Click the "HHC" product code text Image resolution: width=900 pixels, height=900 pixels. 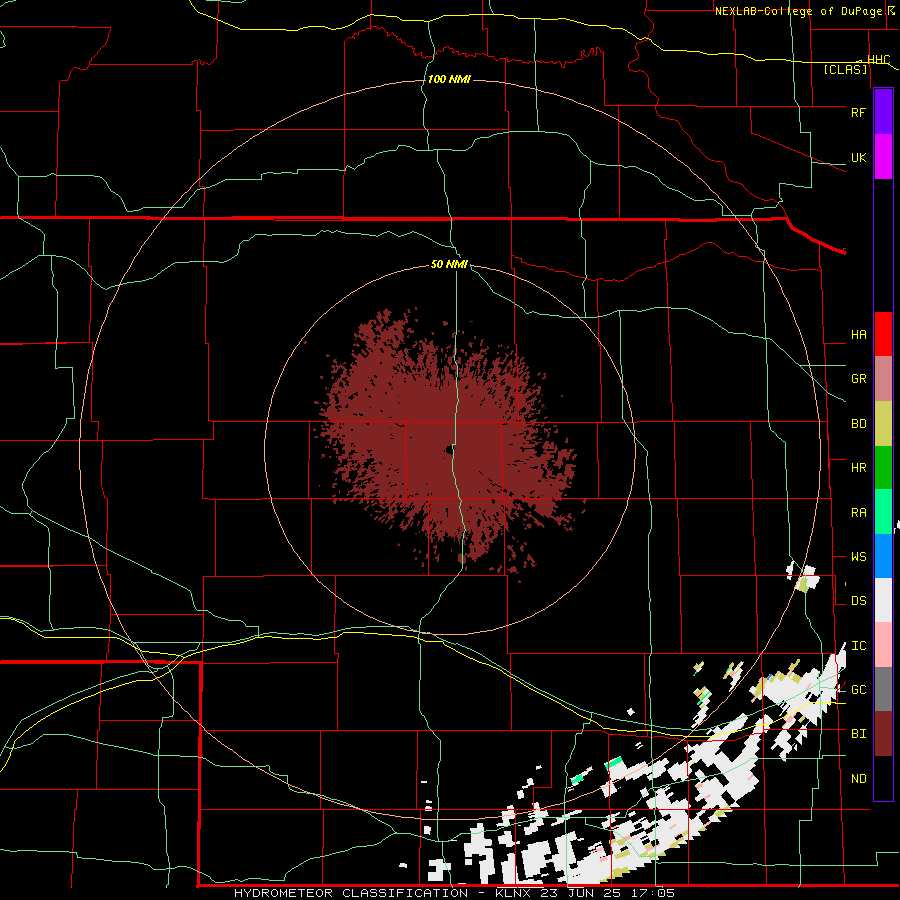(878, 60)
